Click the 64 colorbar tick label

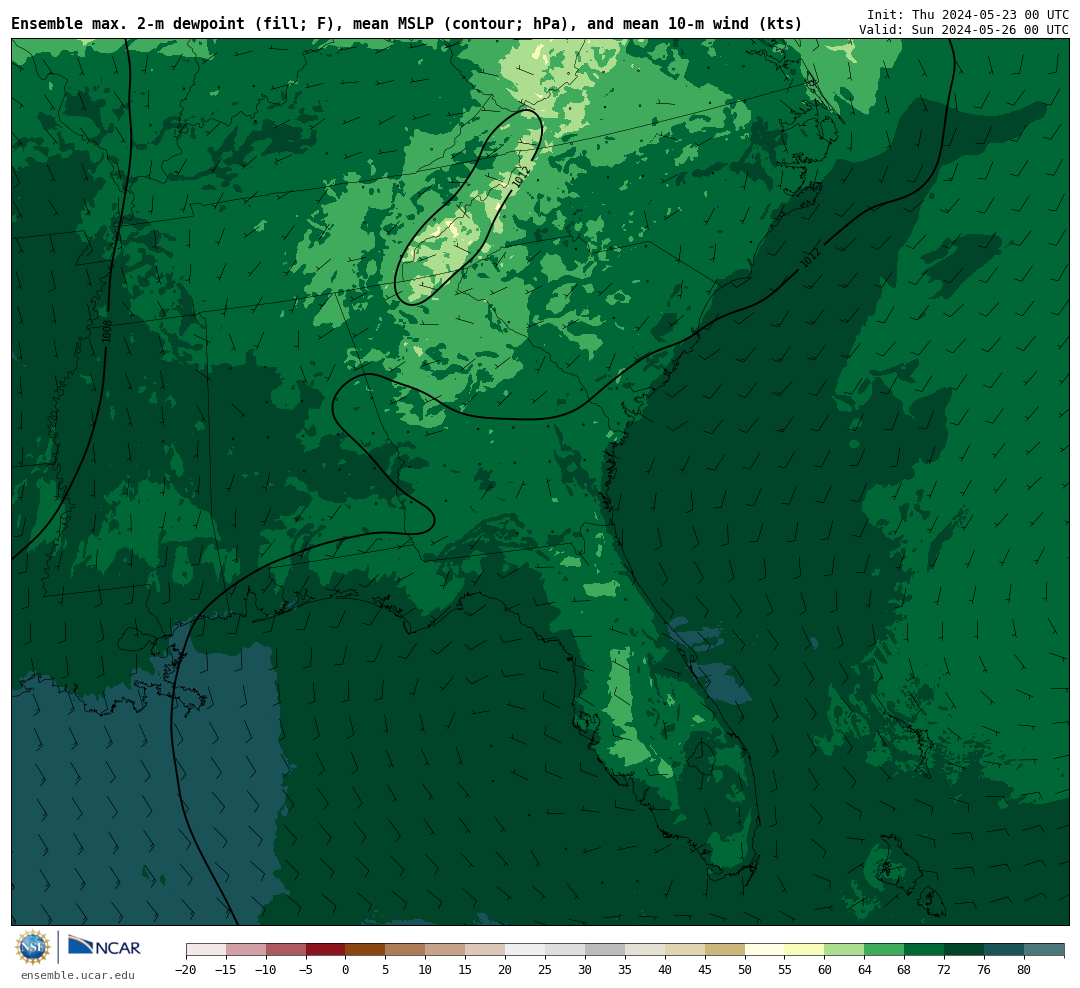865,970
